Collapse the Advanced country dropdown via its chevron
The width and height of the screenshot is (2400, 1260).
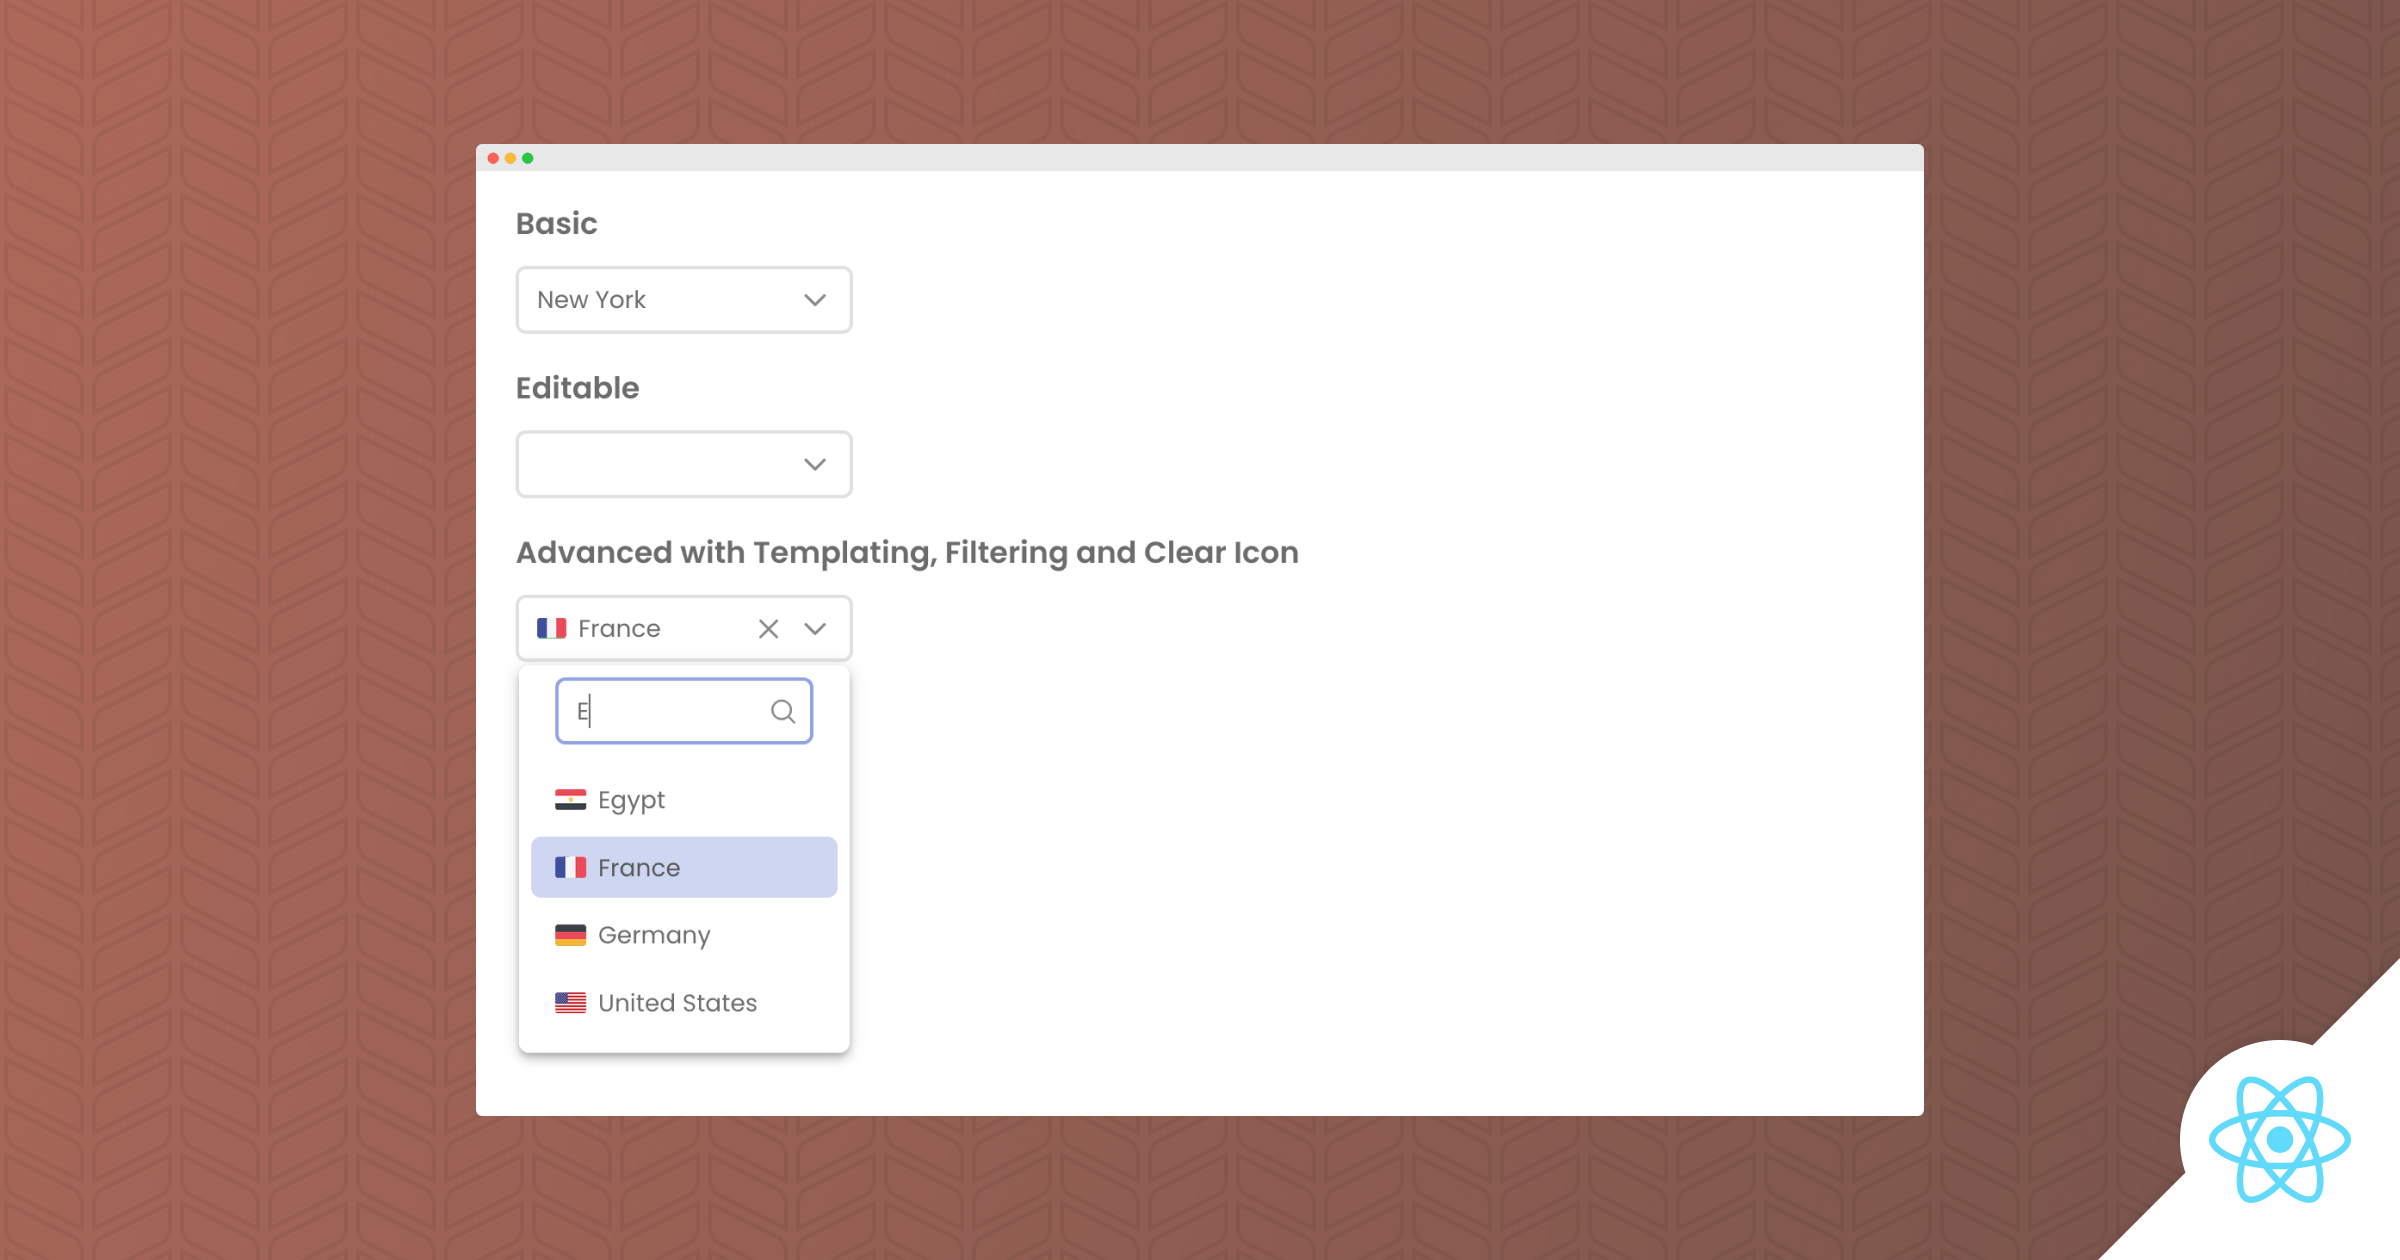(x=814, y=628)
